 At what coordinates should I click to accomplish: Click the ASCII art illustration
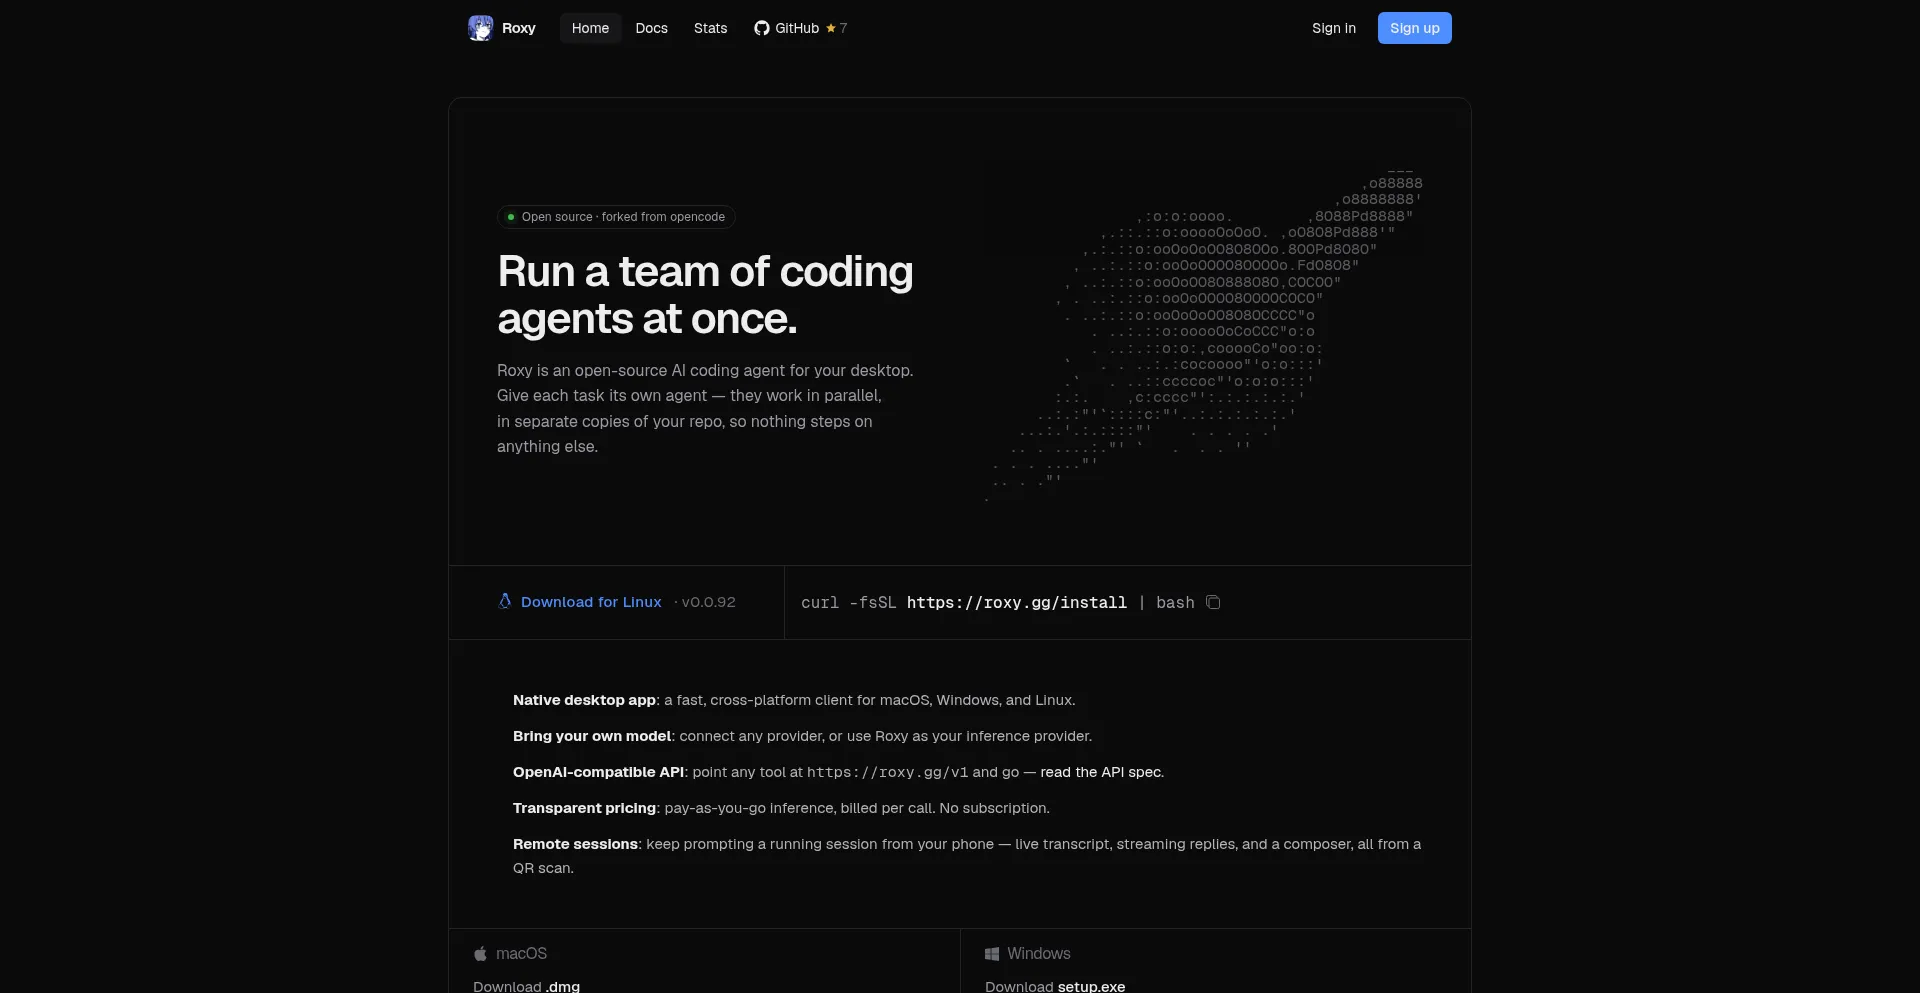pos(1204,335)
